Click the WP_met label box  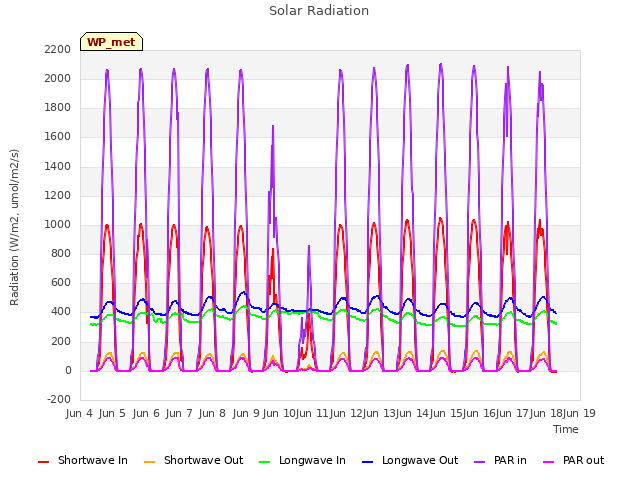click(111, 42)
